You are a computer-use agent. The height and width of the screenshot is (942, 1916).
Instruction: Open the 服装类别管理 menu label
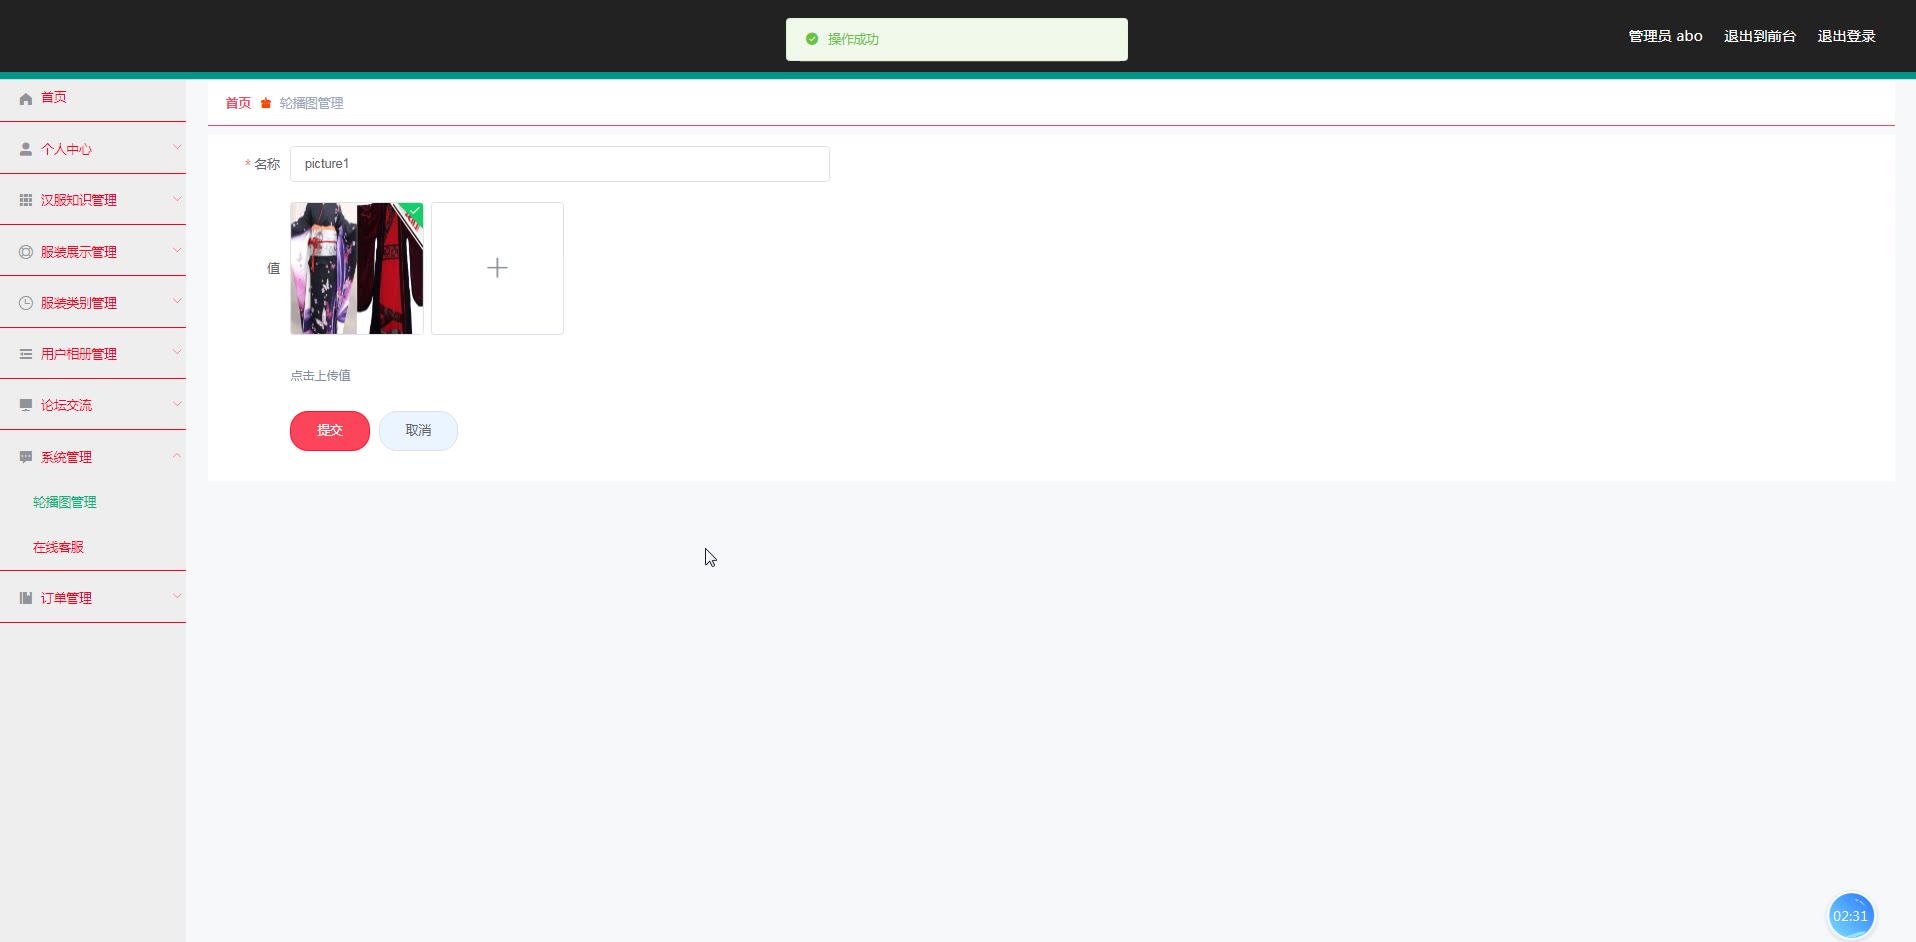[x=79, y=303]
